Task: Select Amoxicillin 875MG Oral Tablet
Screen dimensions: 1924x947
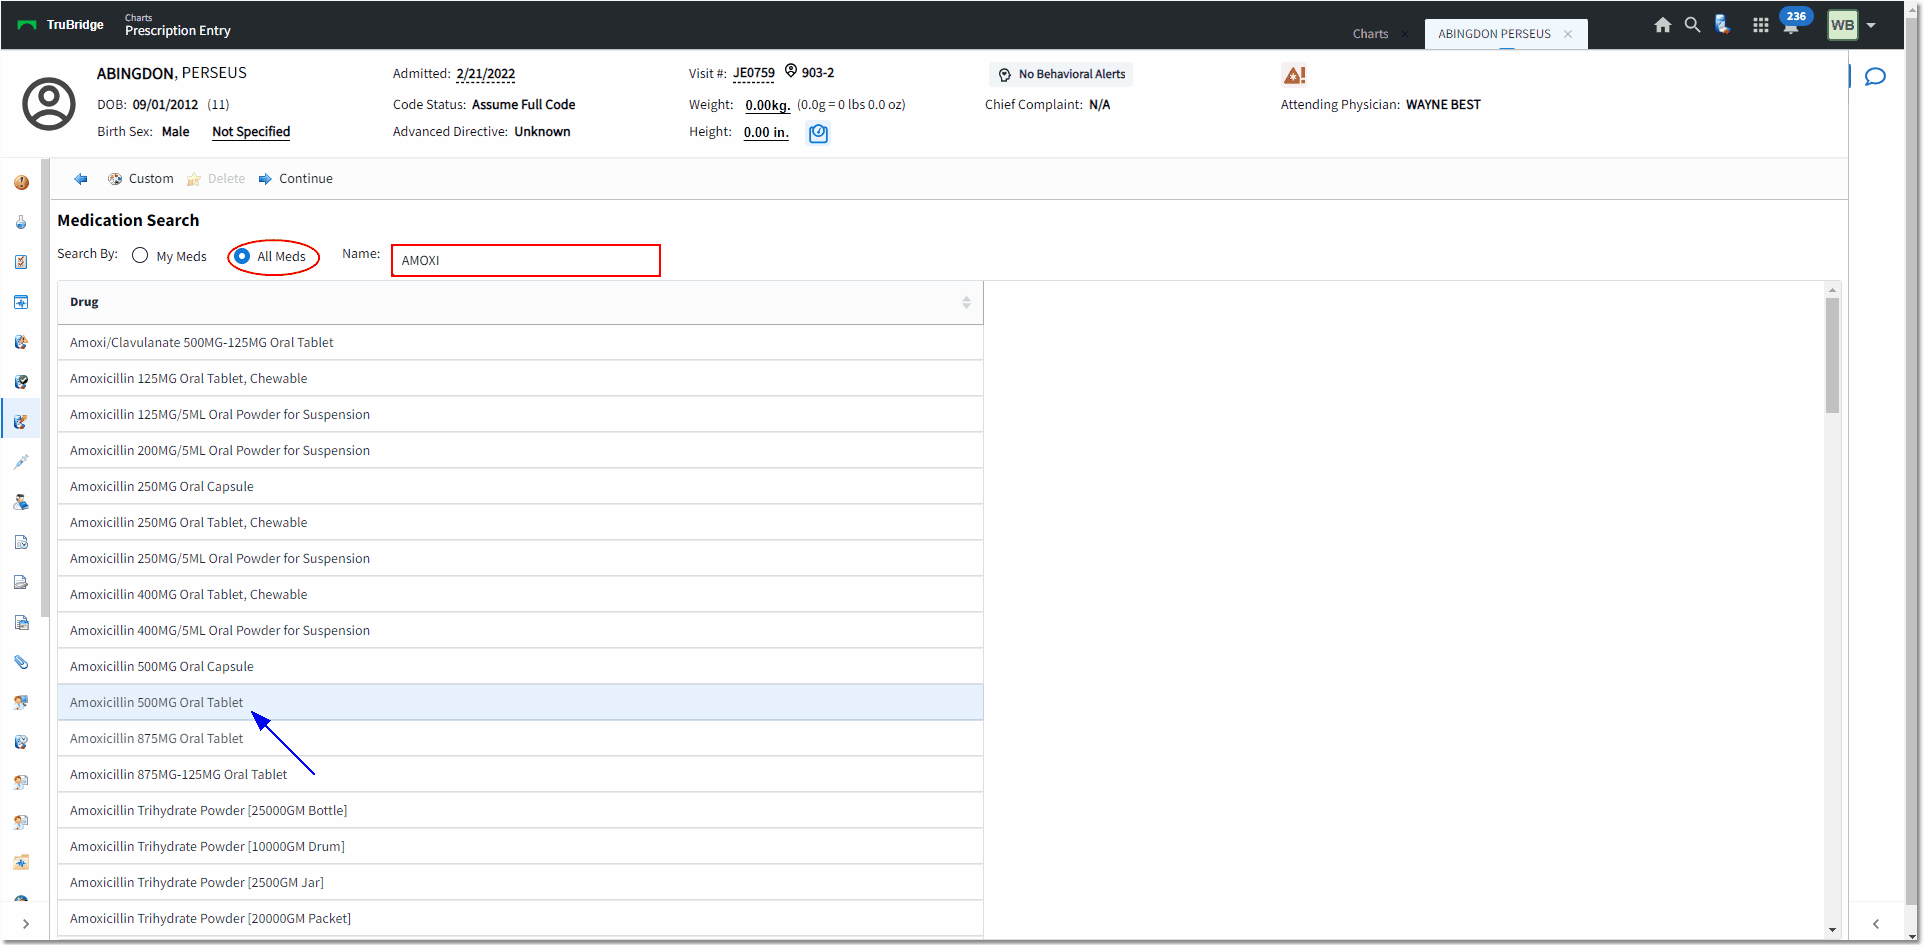Action: (x=520, y=738)
